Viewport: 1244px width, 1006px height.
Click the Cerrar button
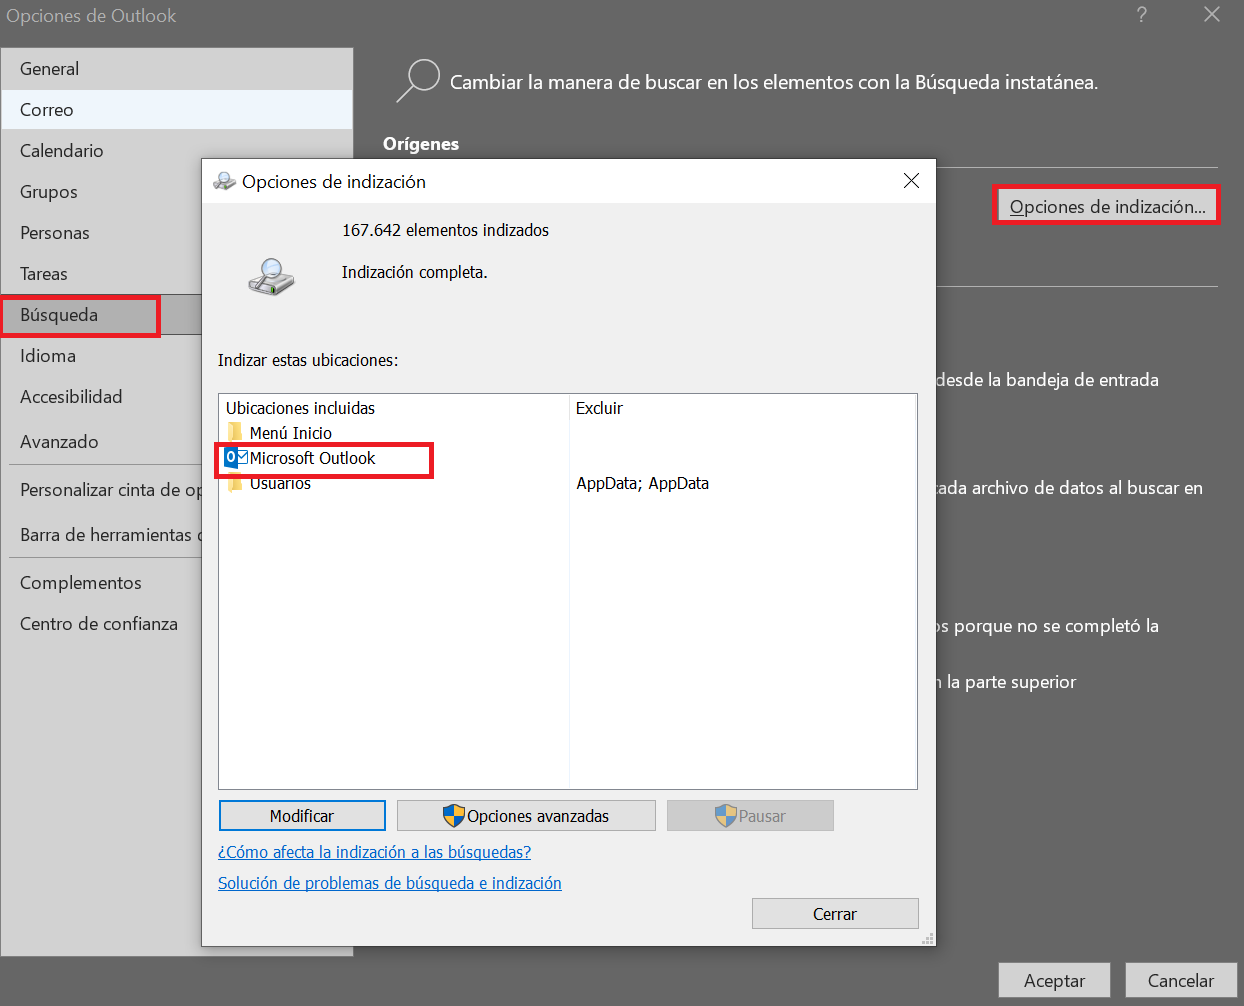coord(834,914)
